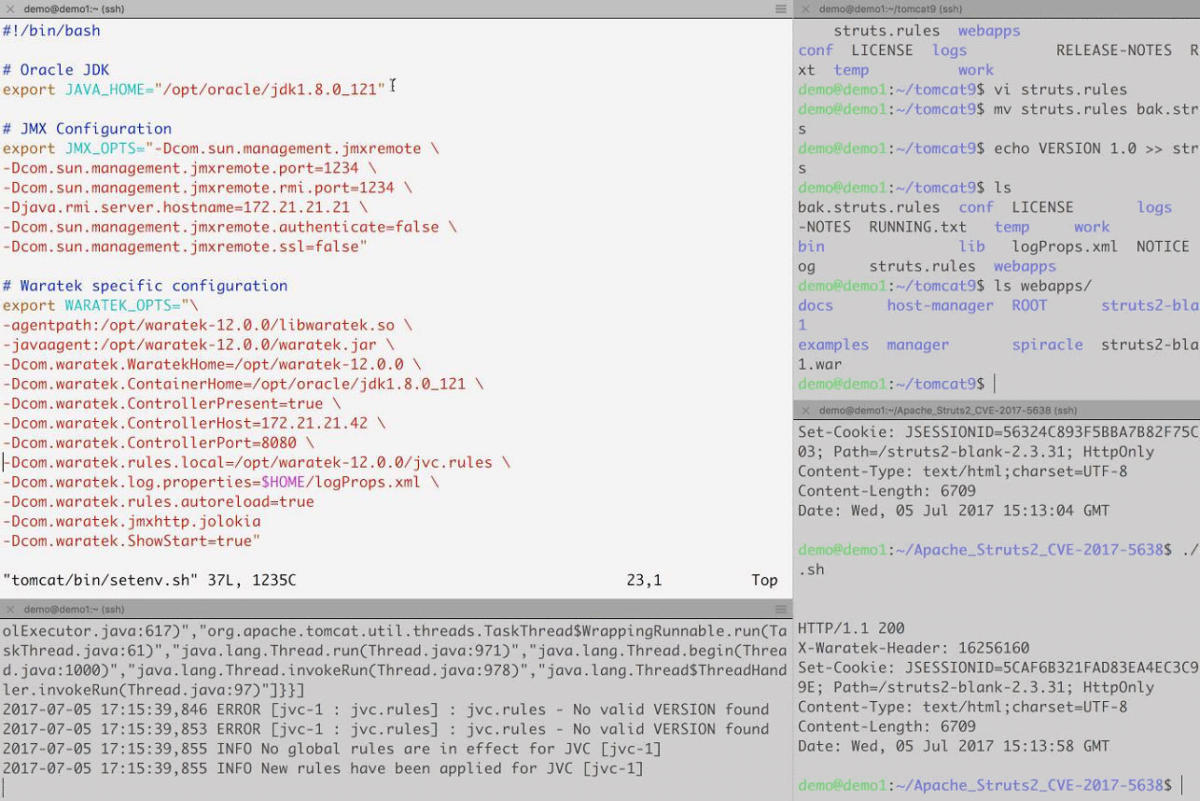Click the -javaagent waratek.jar line

pyautogui.click(x=198, y=345)
